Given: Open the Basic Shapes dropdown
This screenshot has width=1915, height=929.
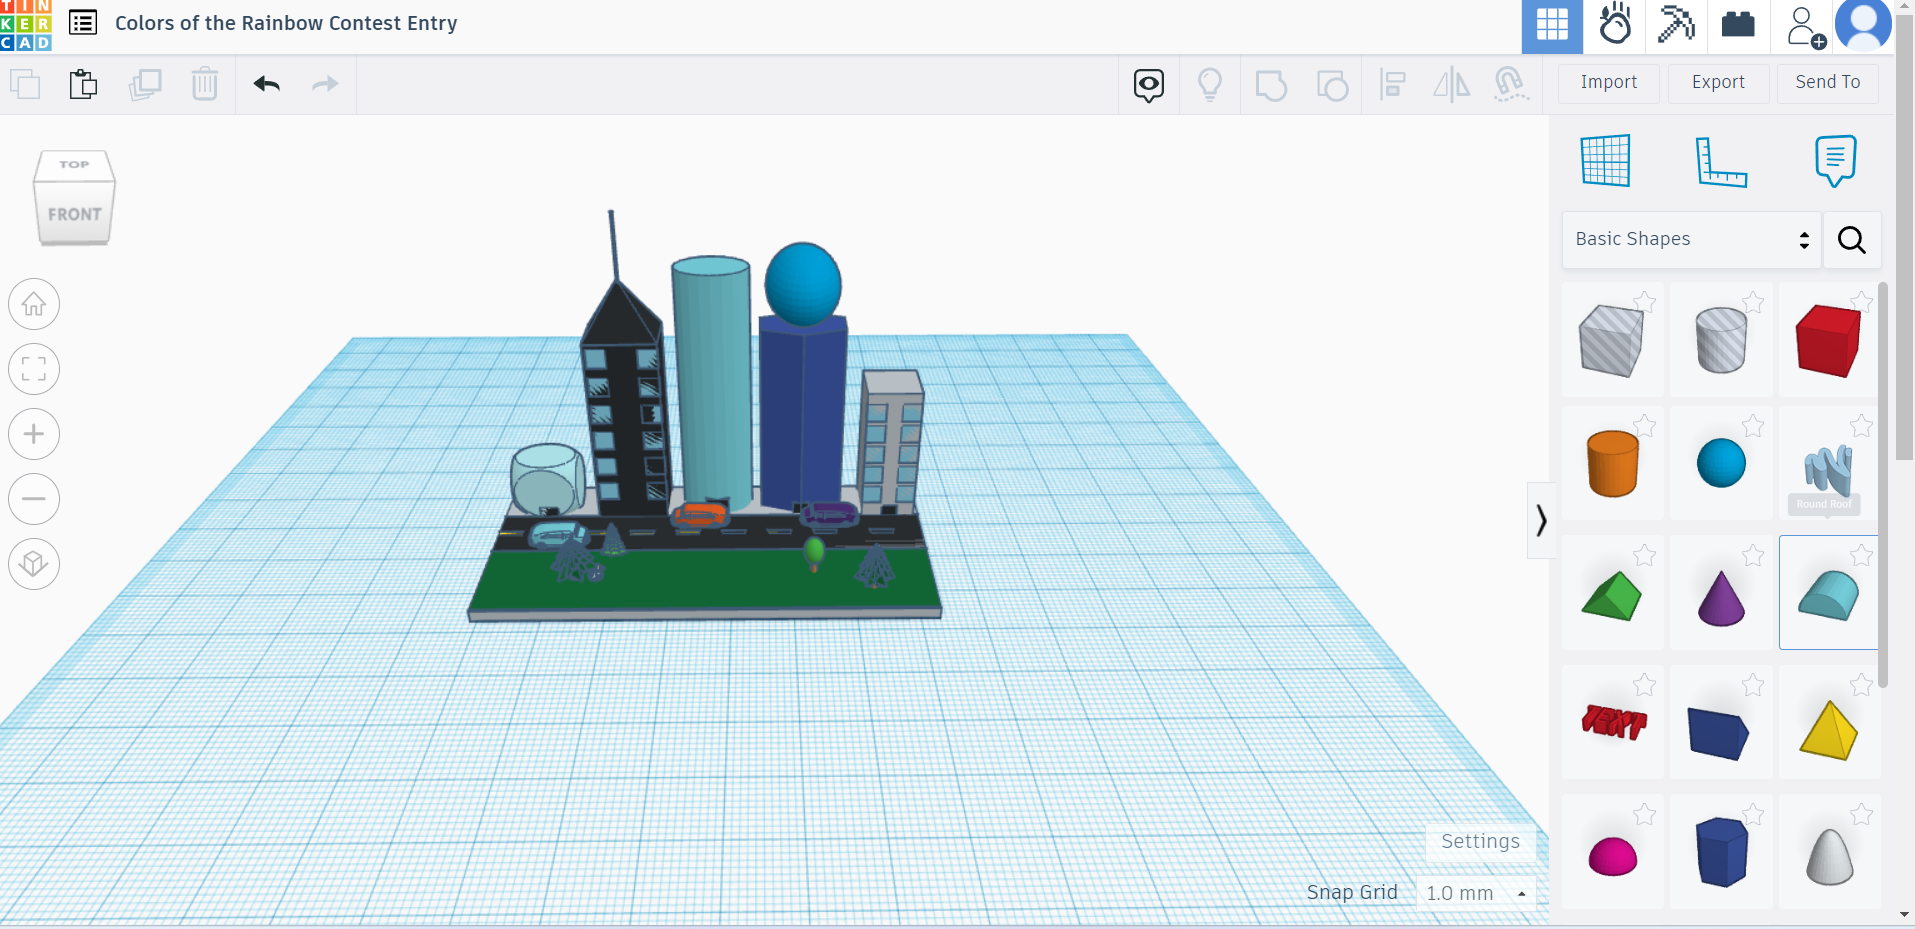Looking at the screenshot, I should click(x=1690, y=239).
